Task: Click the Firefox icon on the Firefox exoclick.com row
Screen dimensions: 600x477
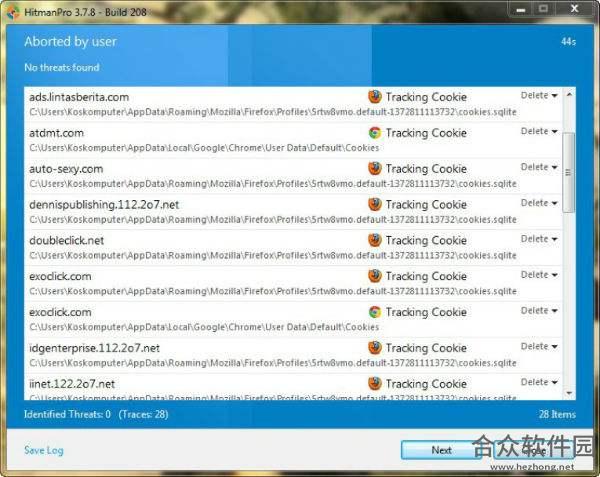Action: point(375,276)
